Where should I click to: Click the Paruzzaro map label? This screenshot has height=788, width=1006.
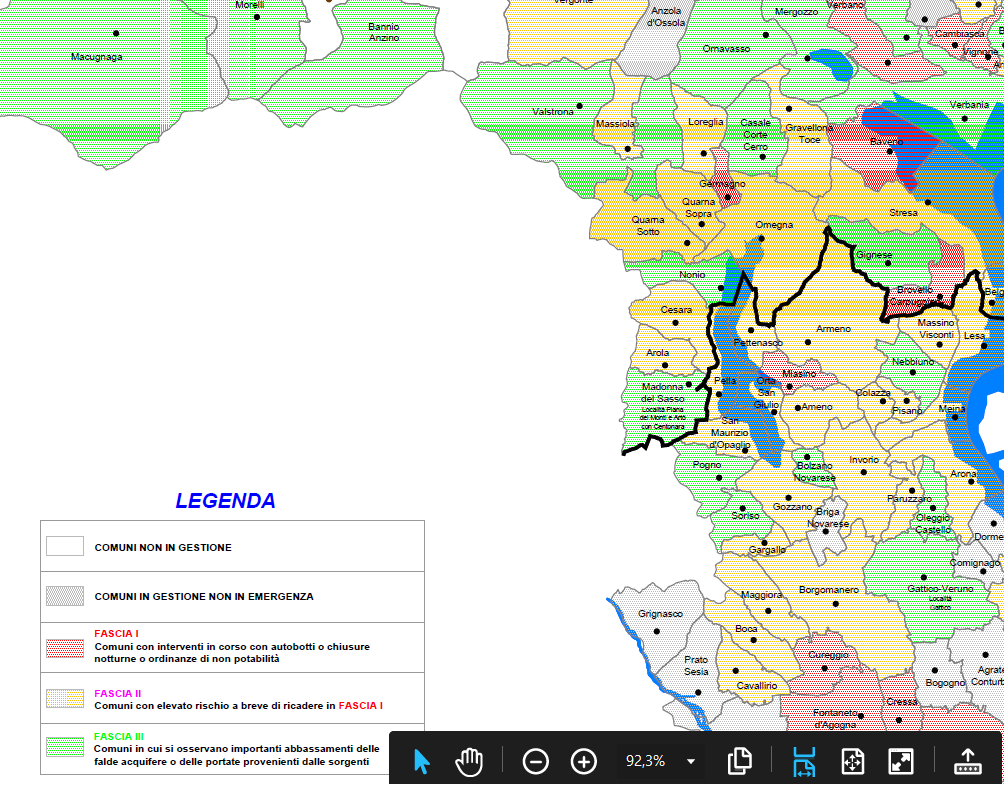click(909, 499)
